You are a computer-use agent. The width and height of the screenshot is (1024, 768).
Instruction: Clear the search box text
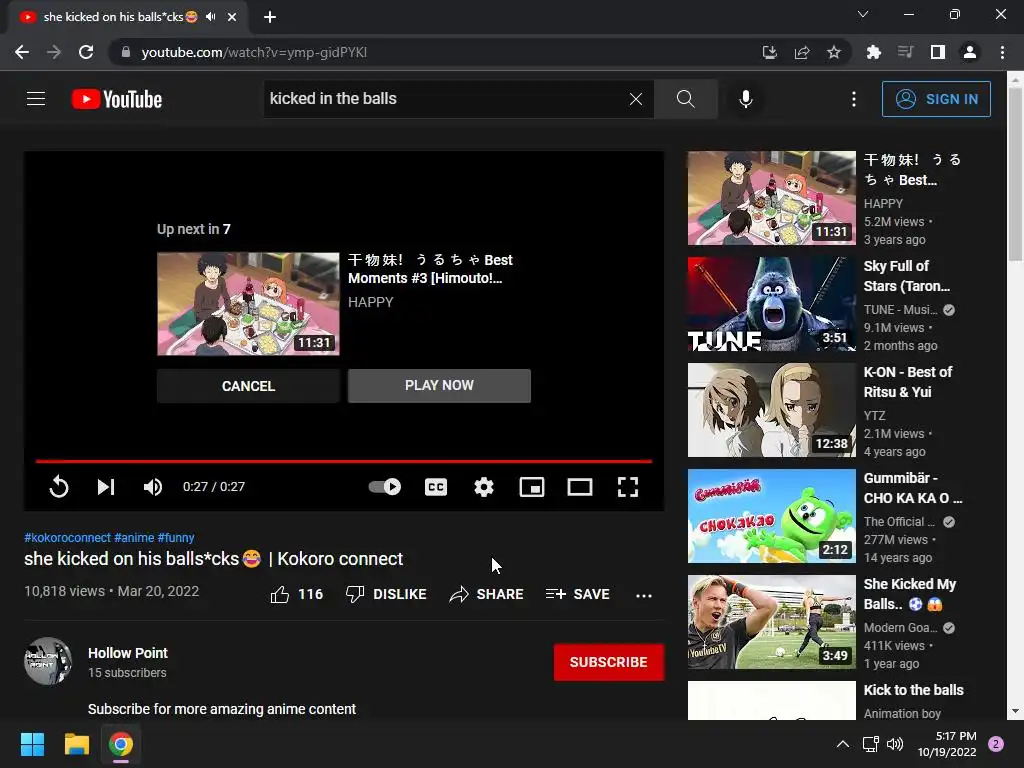coord(635,99)
